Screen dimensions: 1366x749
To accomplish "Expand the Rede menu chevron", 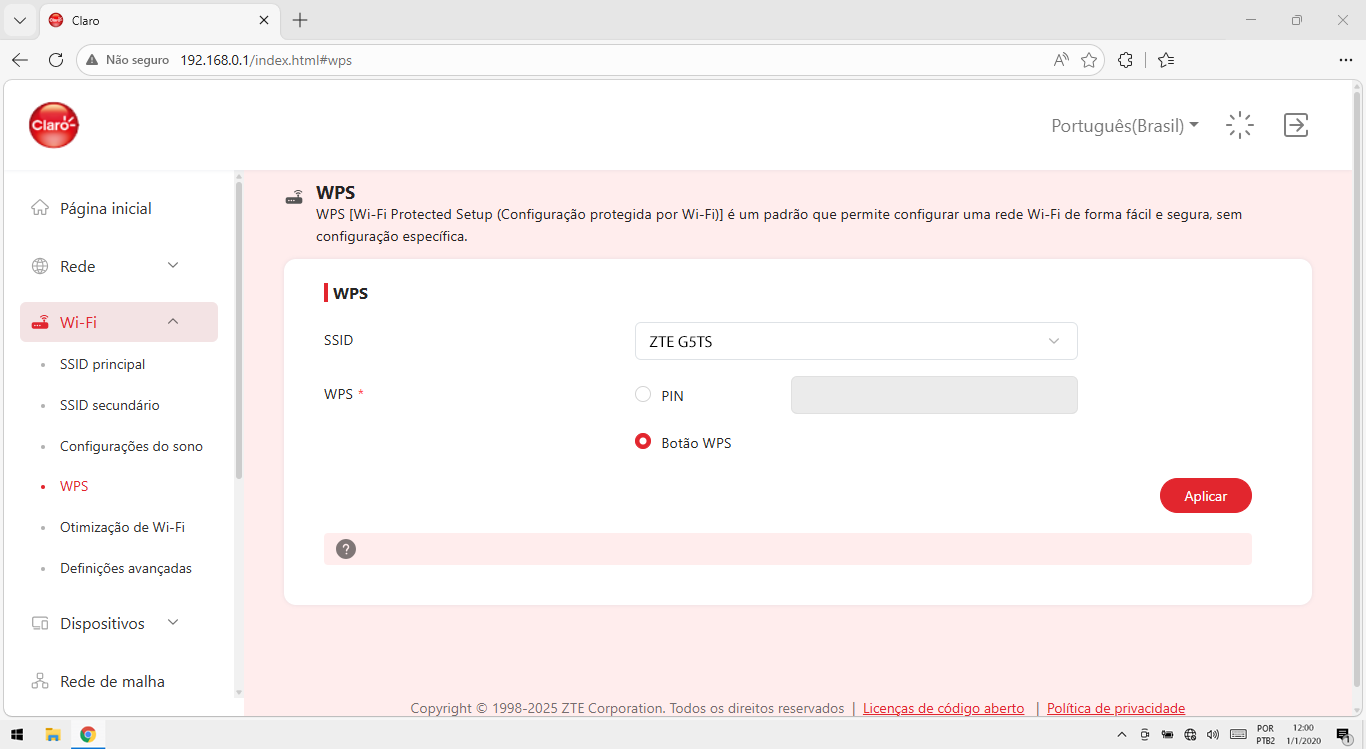I will point(173,265).
